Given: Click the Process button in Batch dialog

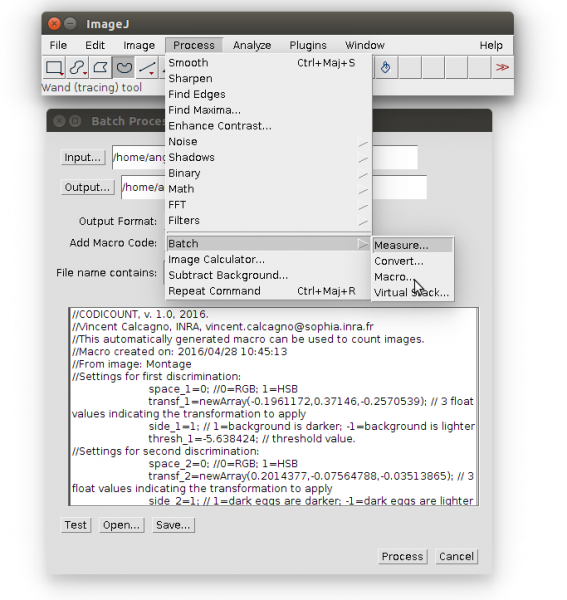Looking at the screenshot, I should coord(402,556).
